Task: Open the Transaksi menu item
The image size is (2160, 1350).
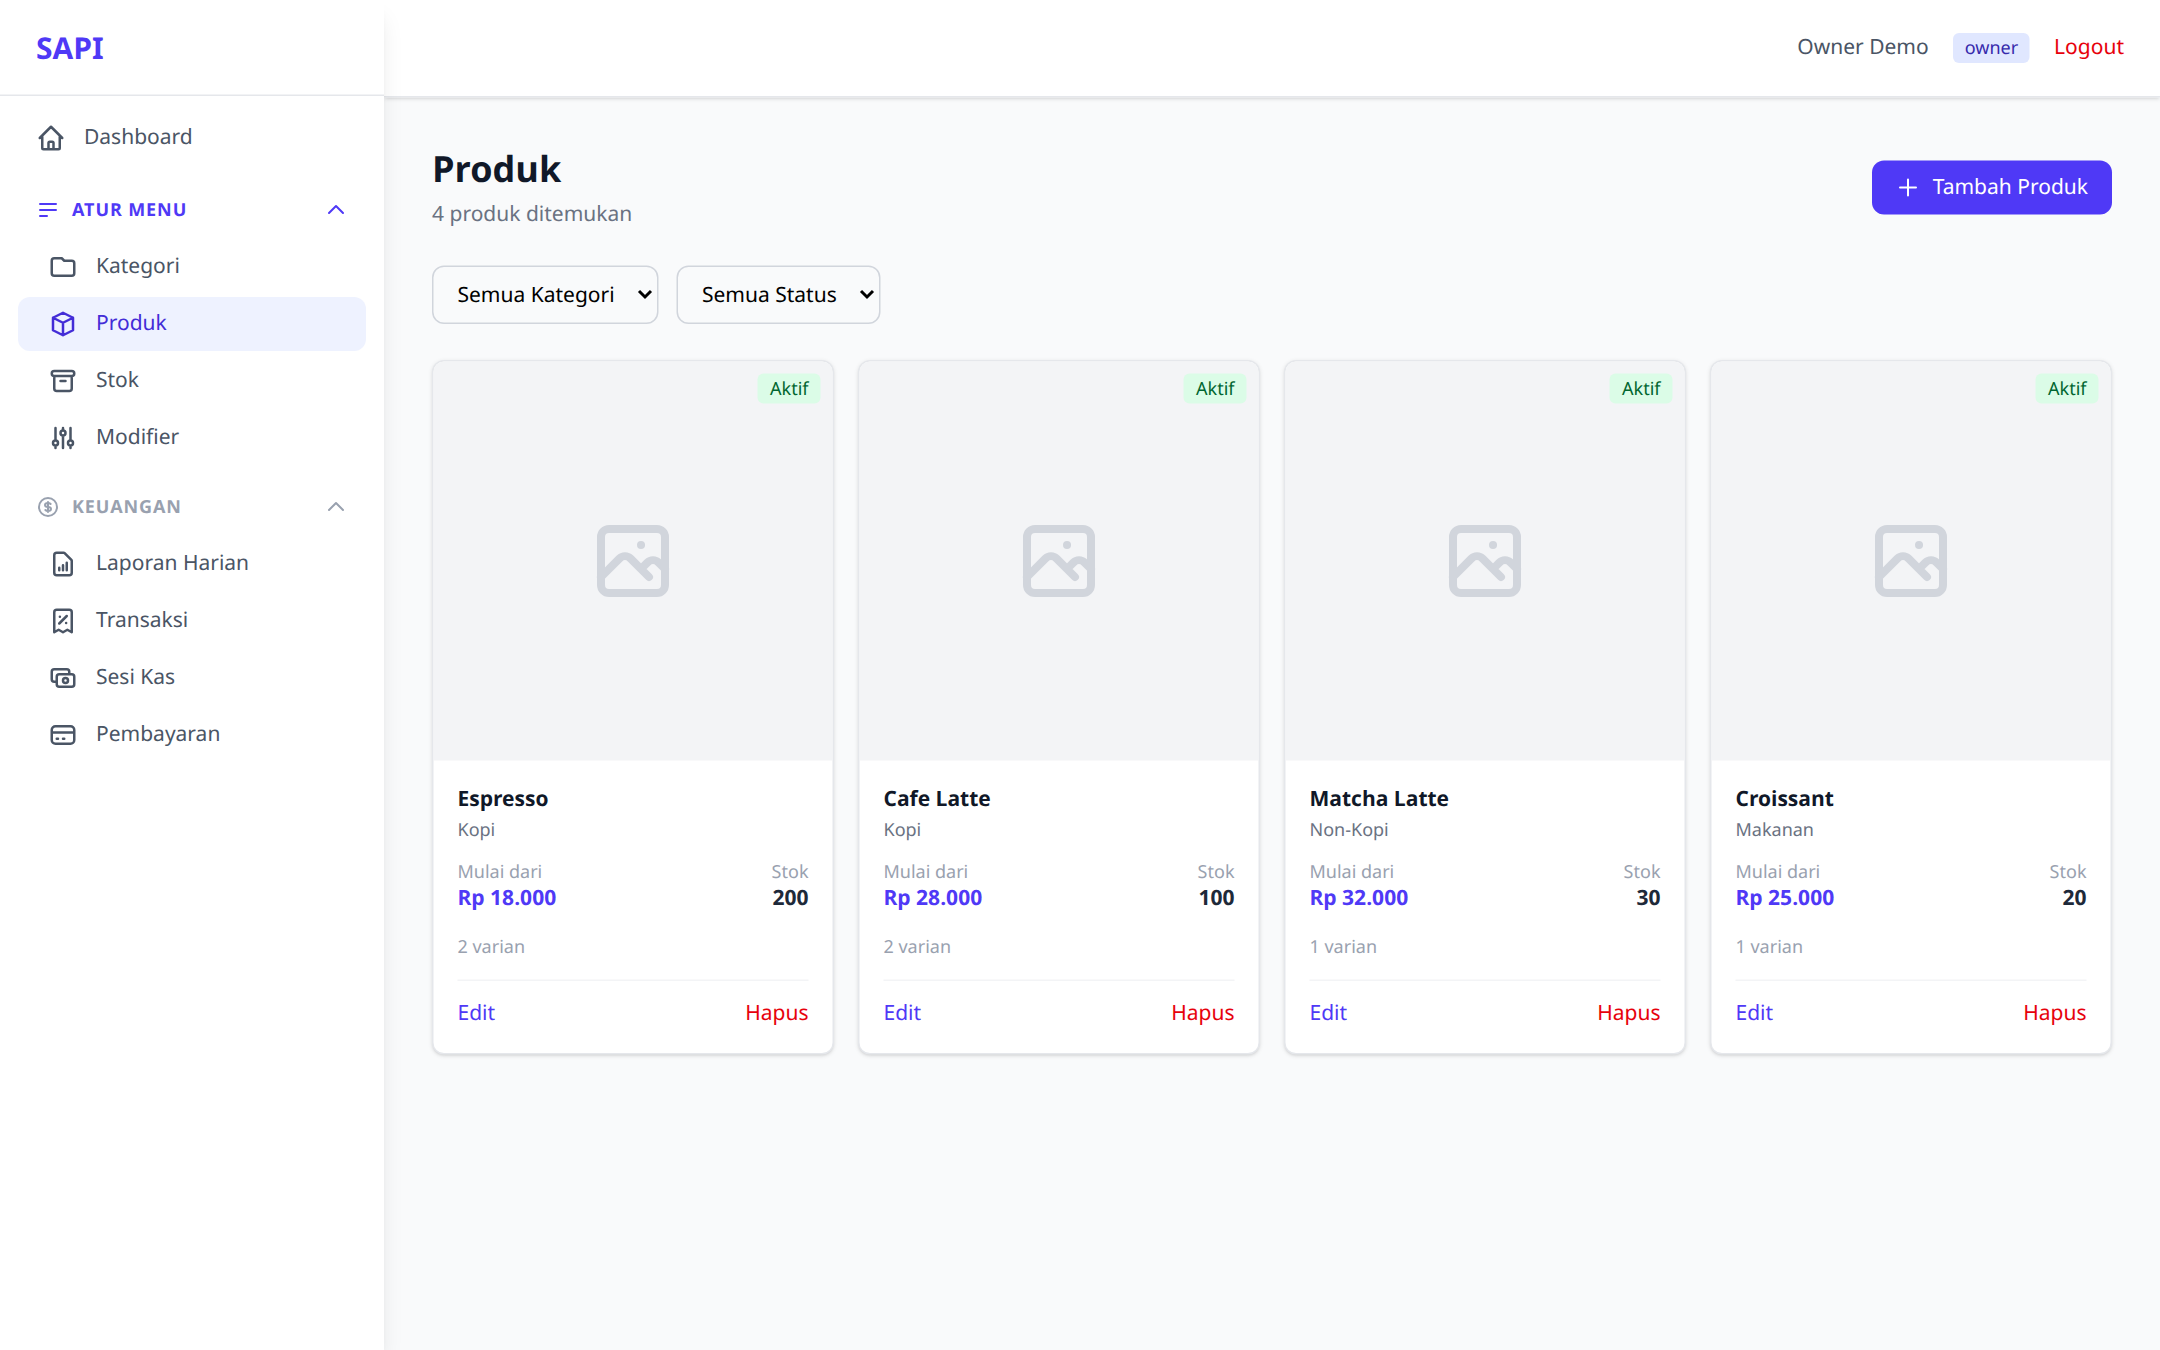Action: click(192, 620)
